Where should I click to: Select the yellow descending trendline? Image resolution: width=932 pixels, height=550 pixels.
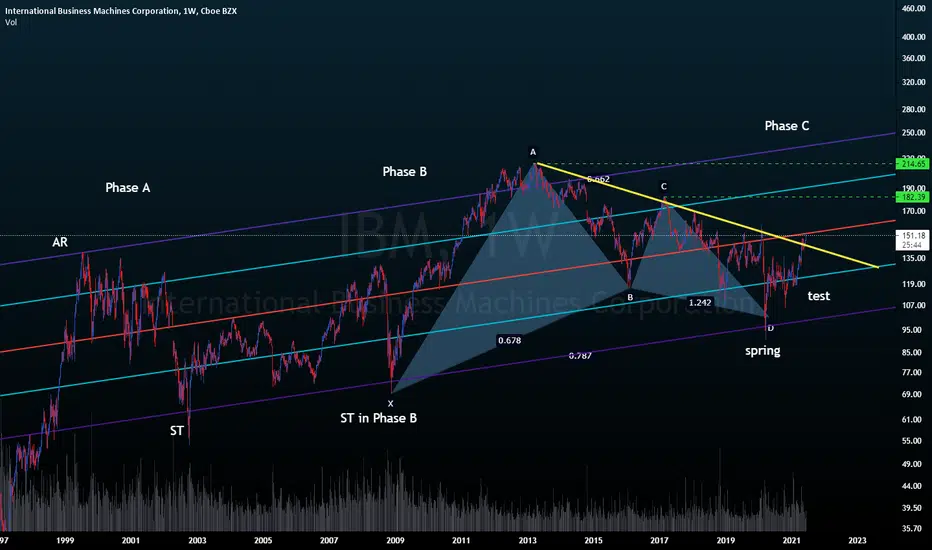click(707, 215)
